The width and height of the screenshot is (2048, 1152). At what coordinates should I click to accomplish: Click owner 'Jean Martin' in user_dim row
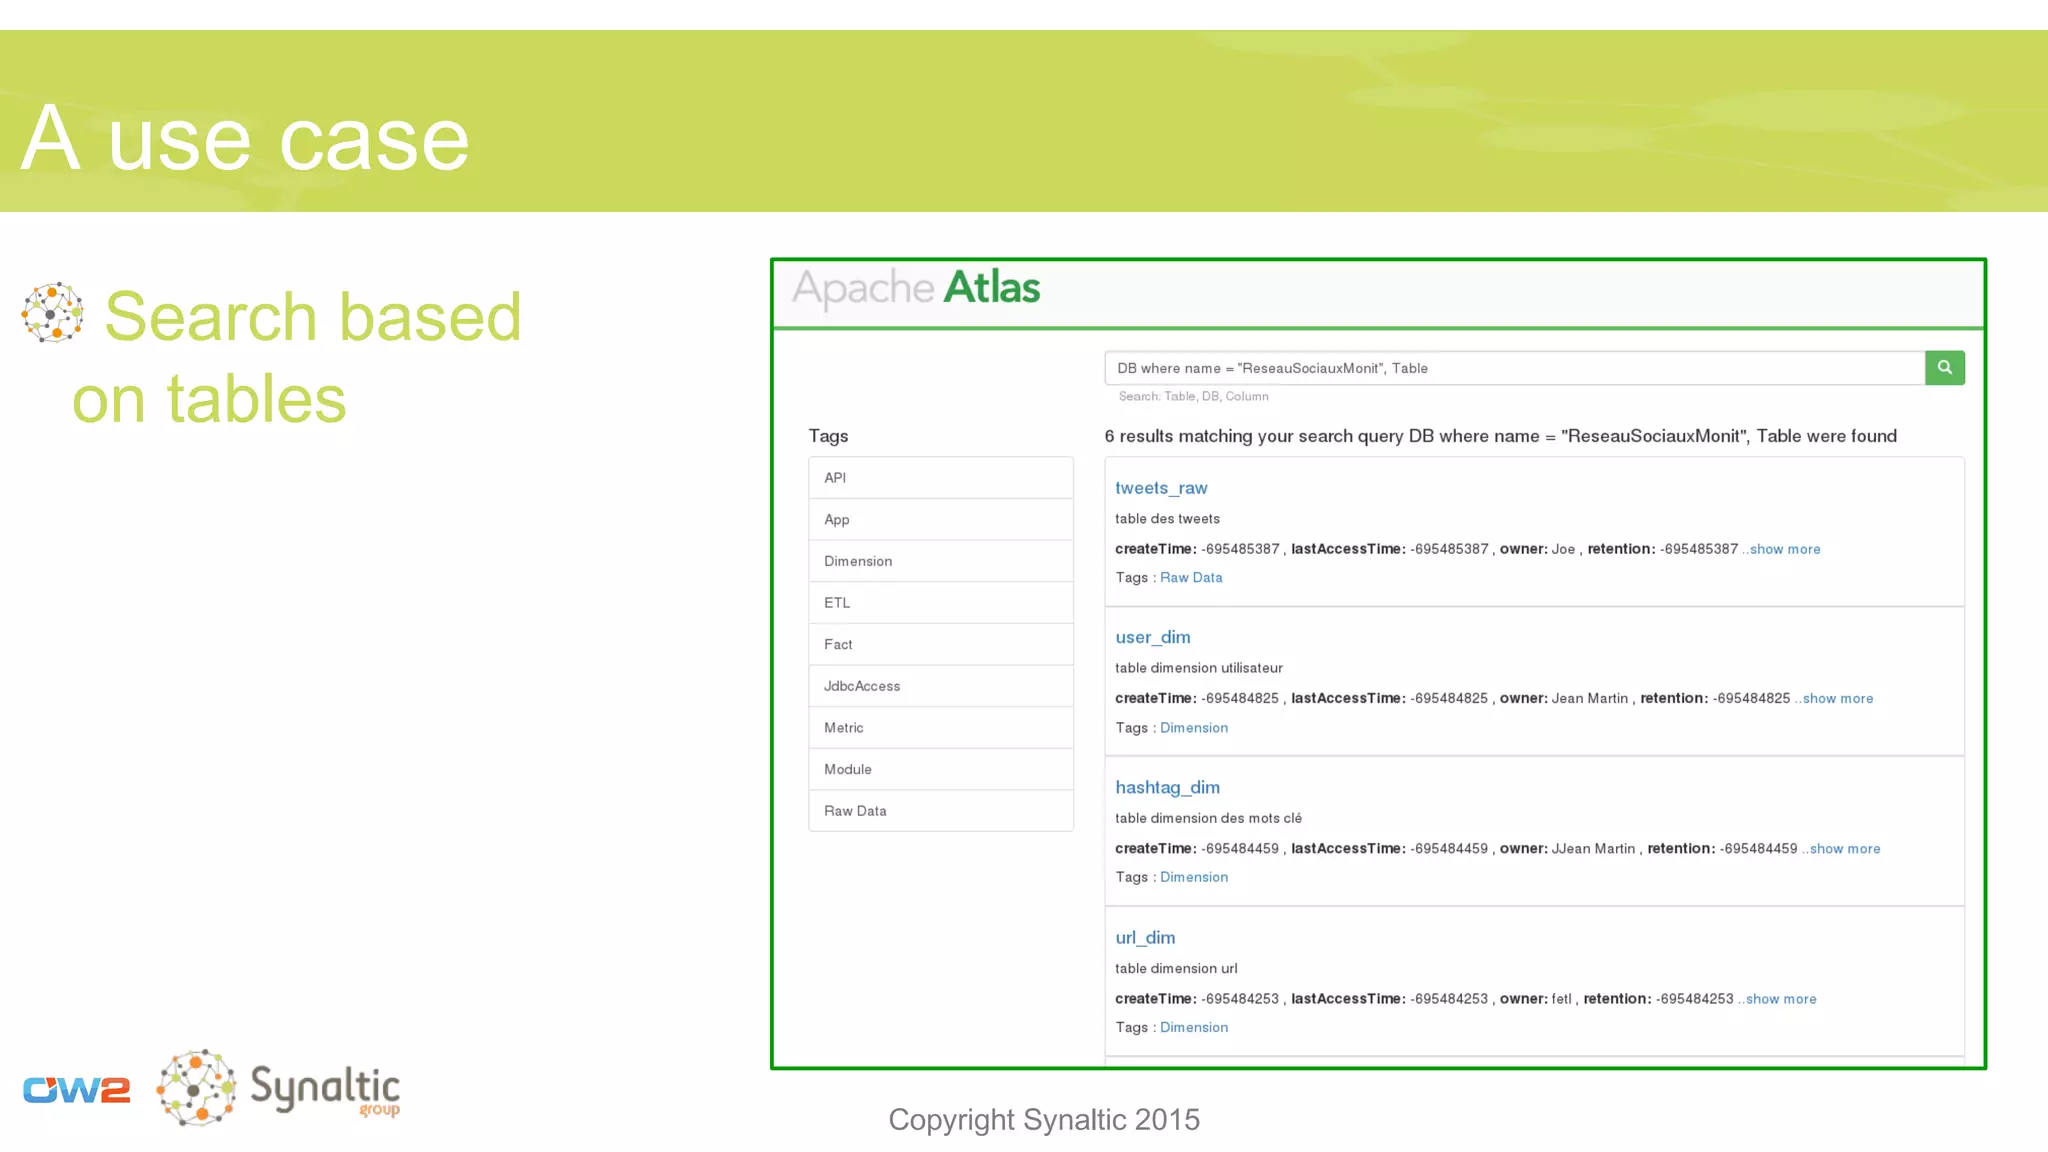pos(1590,698)
